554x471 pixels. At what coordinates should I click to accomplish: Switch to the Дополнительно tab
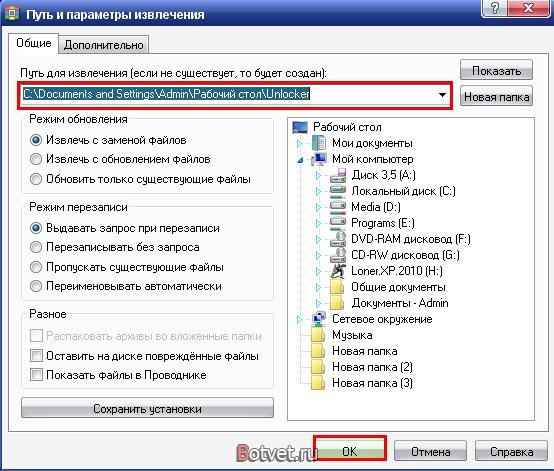(x=104, y=45)
